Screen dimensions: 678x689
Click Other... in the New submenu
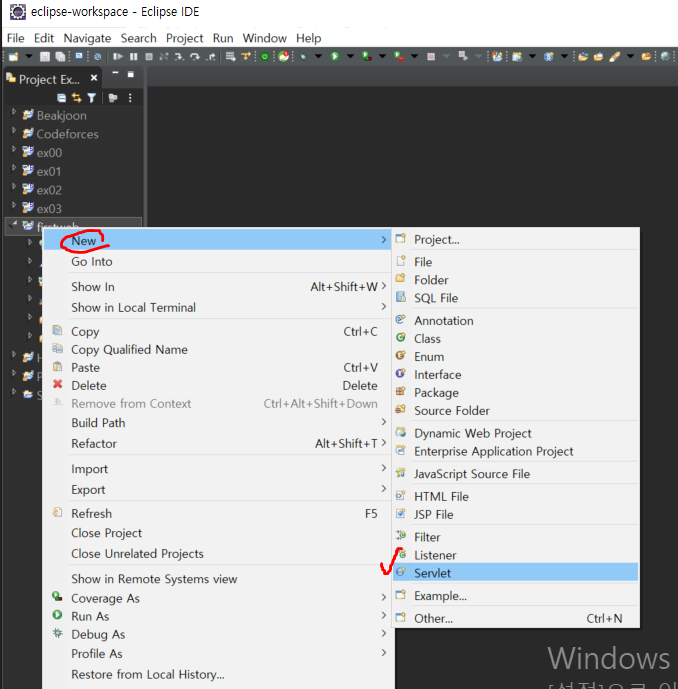[x=515, y=618]
